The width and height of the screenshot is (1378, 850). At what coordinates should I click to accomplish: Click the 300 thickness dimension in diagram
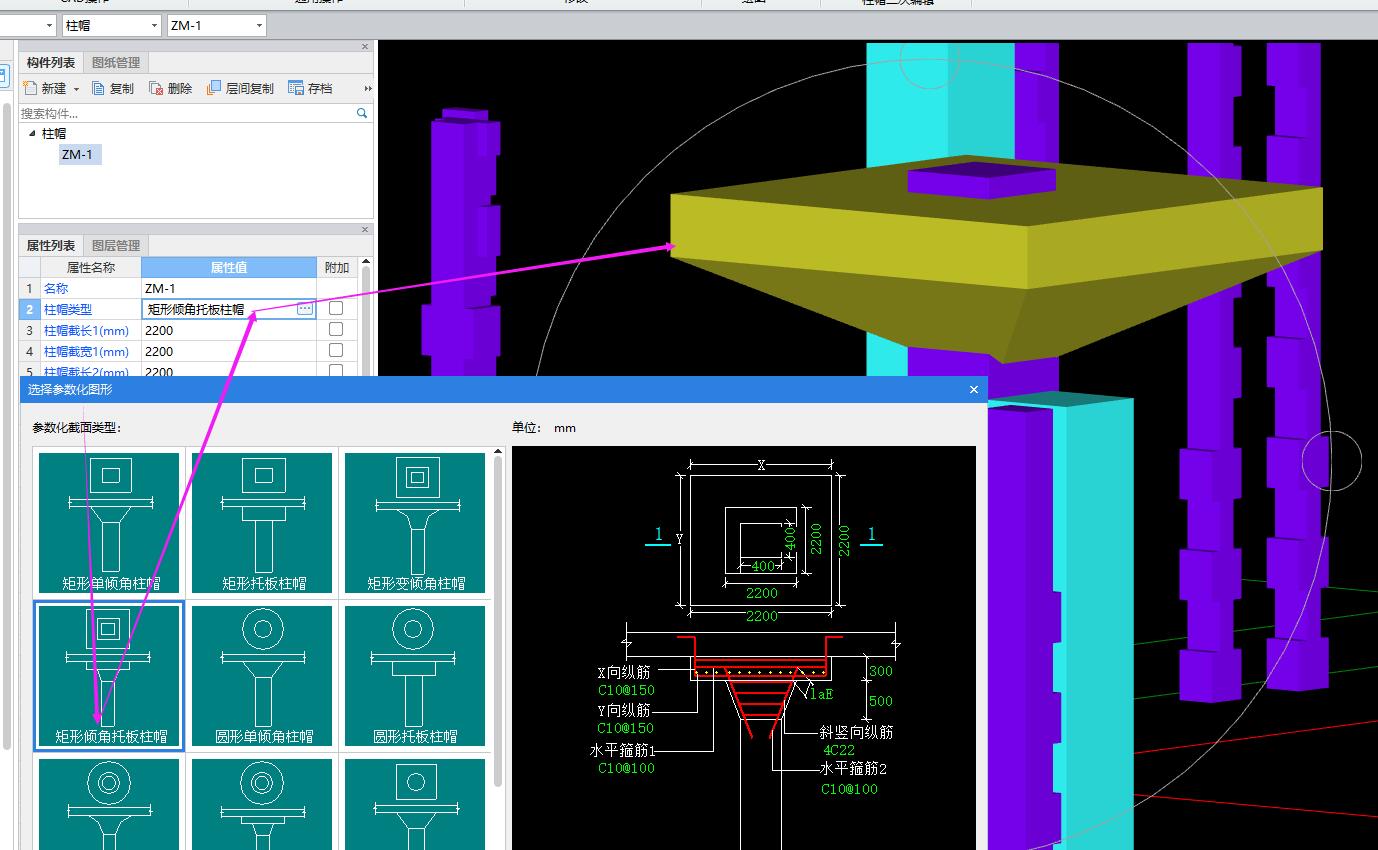881,671
